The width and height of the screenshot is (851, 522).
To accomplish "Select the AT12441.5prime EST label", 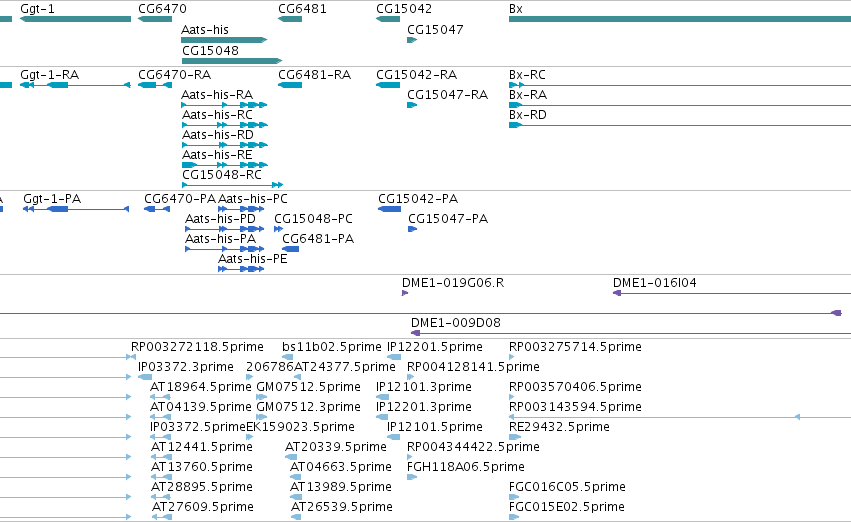I will (x=202, y=447).
